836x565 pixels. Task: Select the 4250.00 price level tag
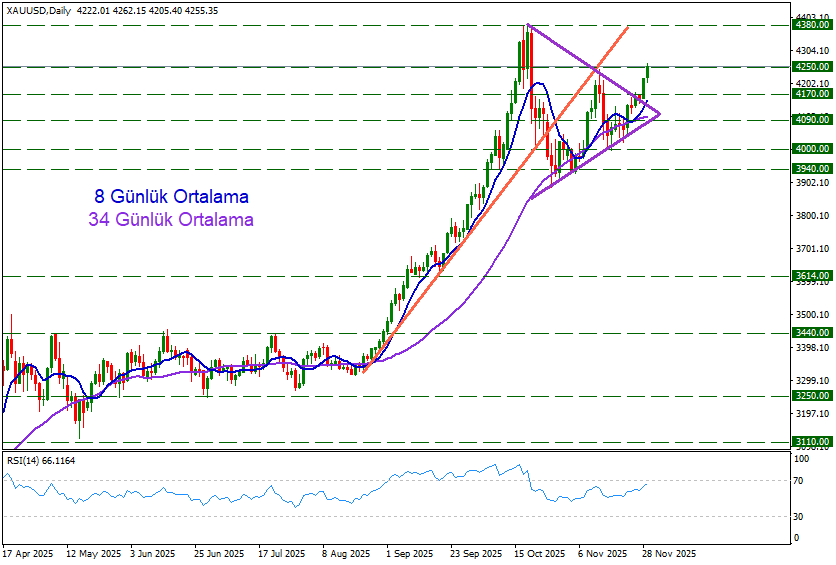811,67
